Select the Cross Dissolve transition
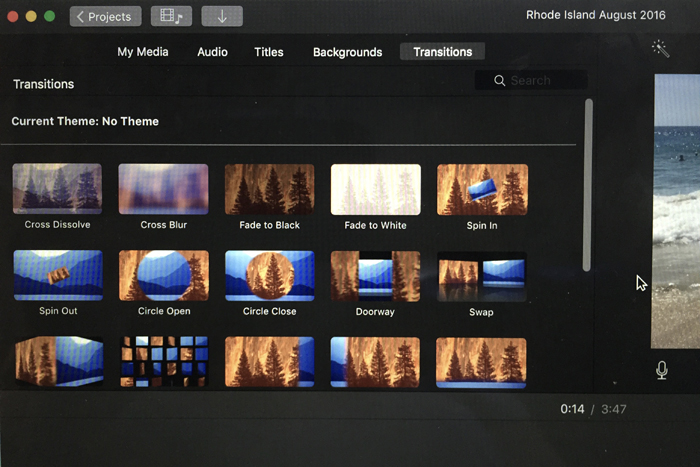 click(57, 189)
